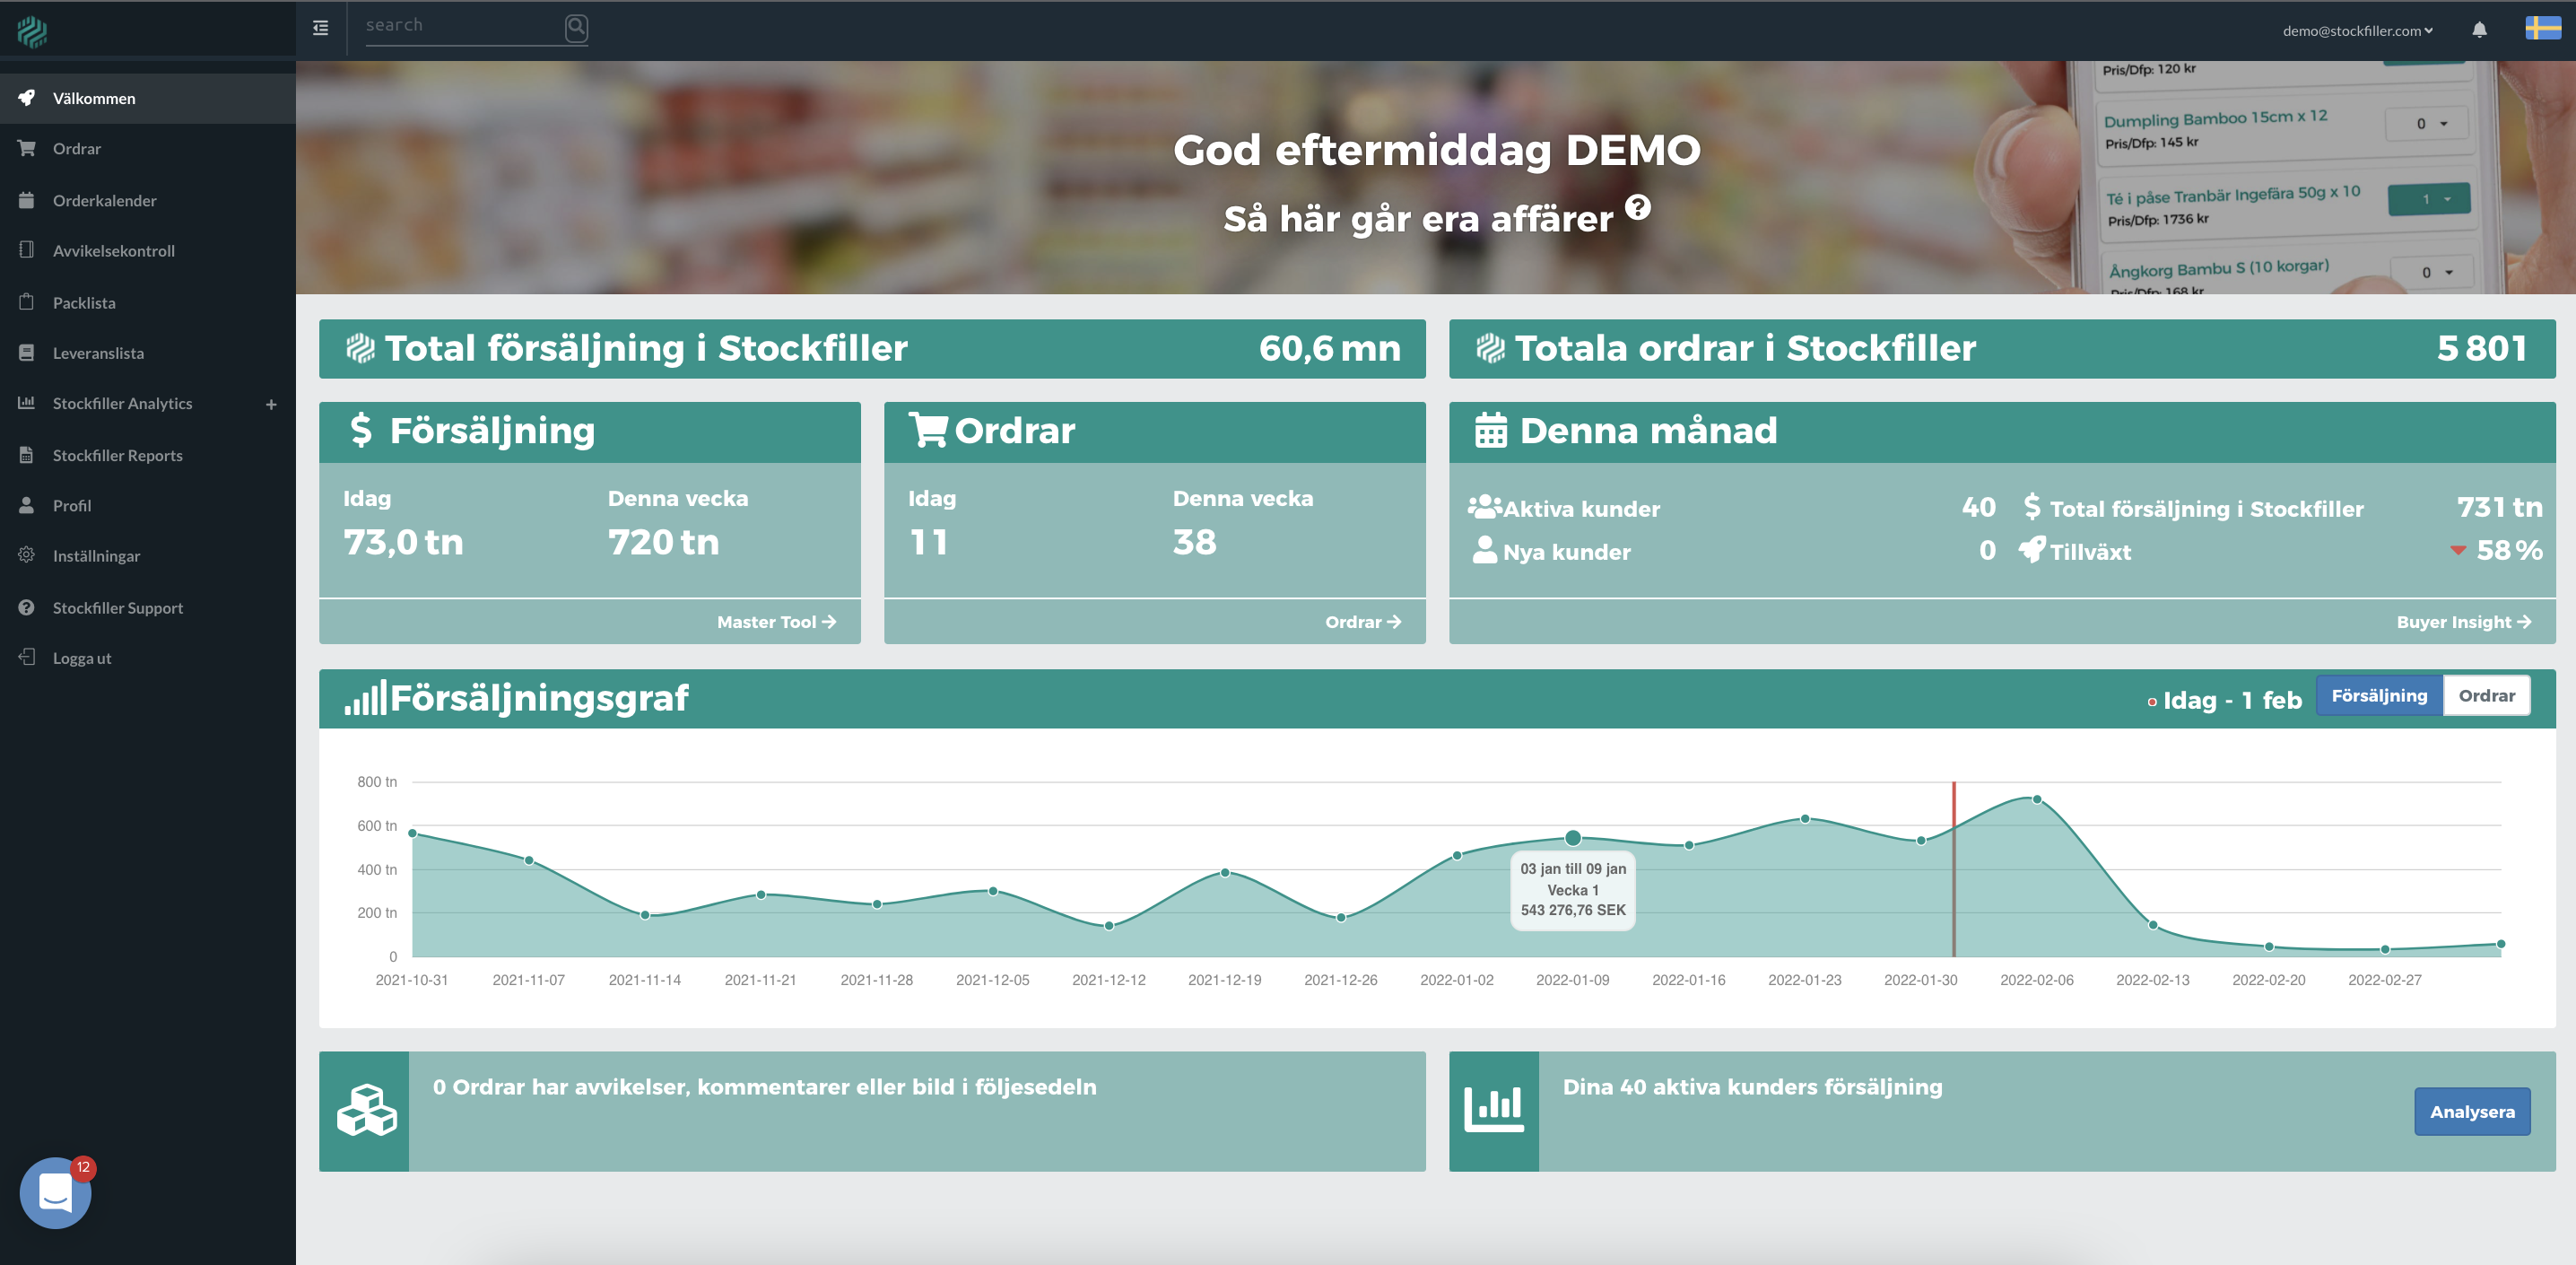Click the search magnifier icon
The height and width of the screenshot is (1265, 2576).
pyautogui.click(x=576, y=28)
